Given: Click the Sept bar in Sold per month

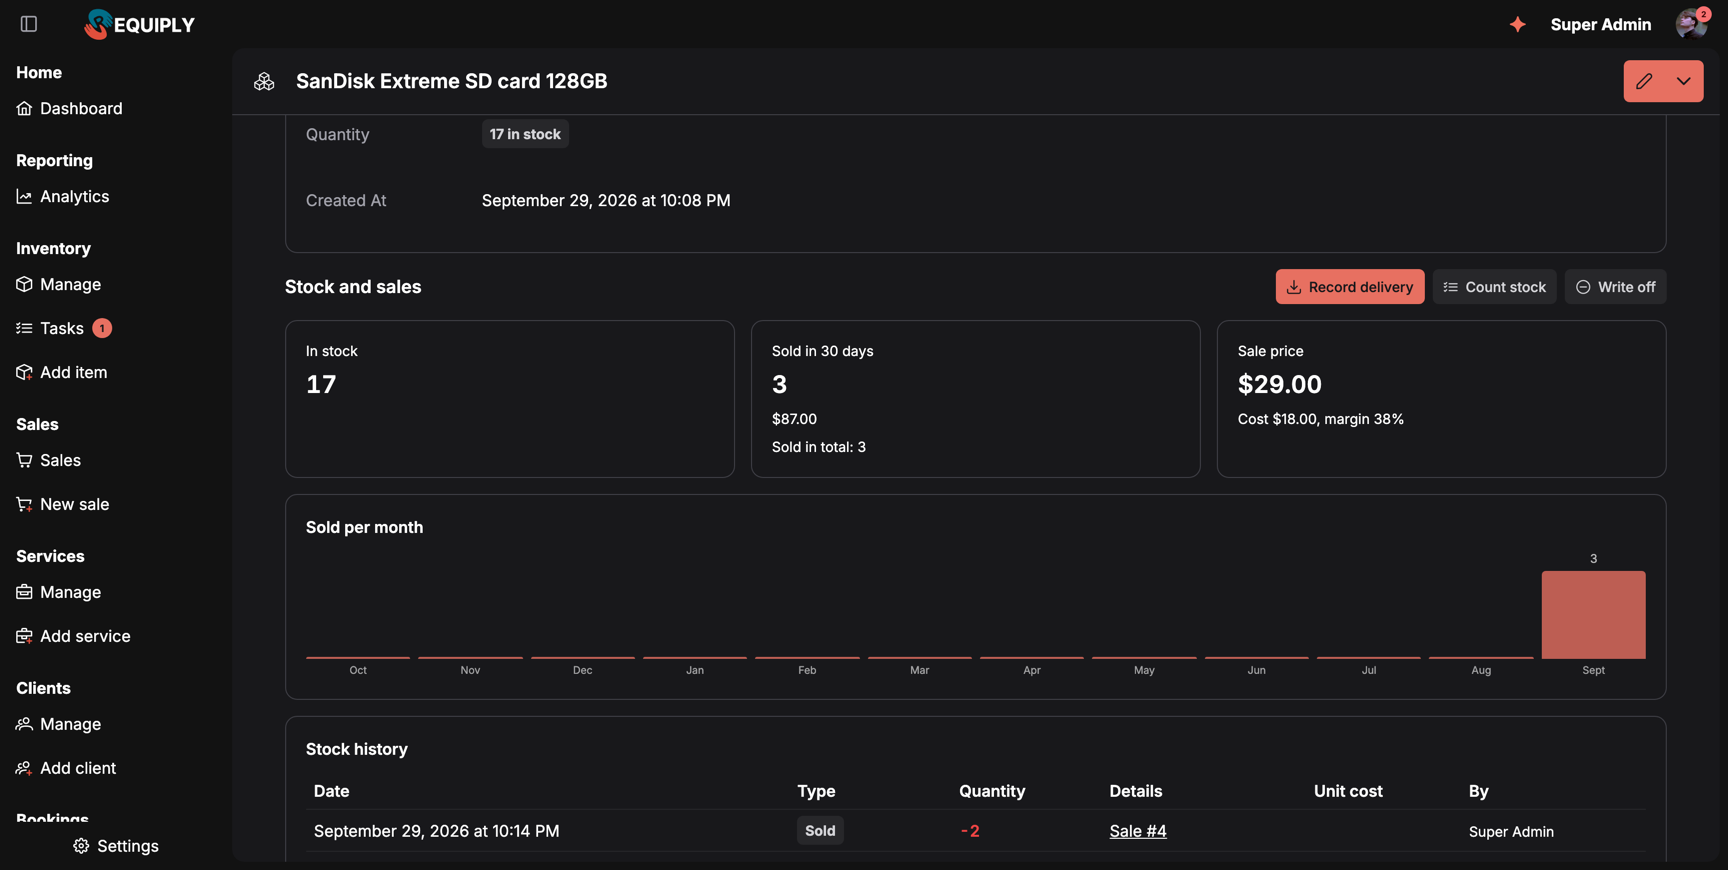Looking at the screenshot, I should [1594, 615].
